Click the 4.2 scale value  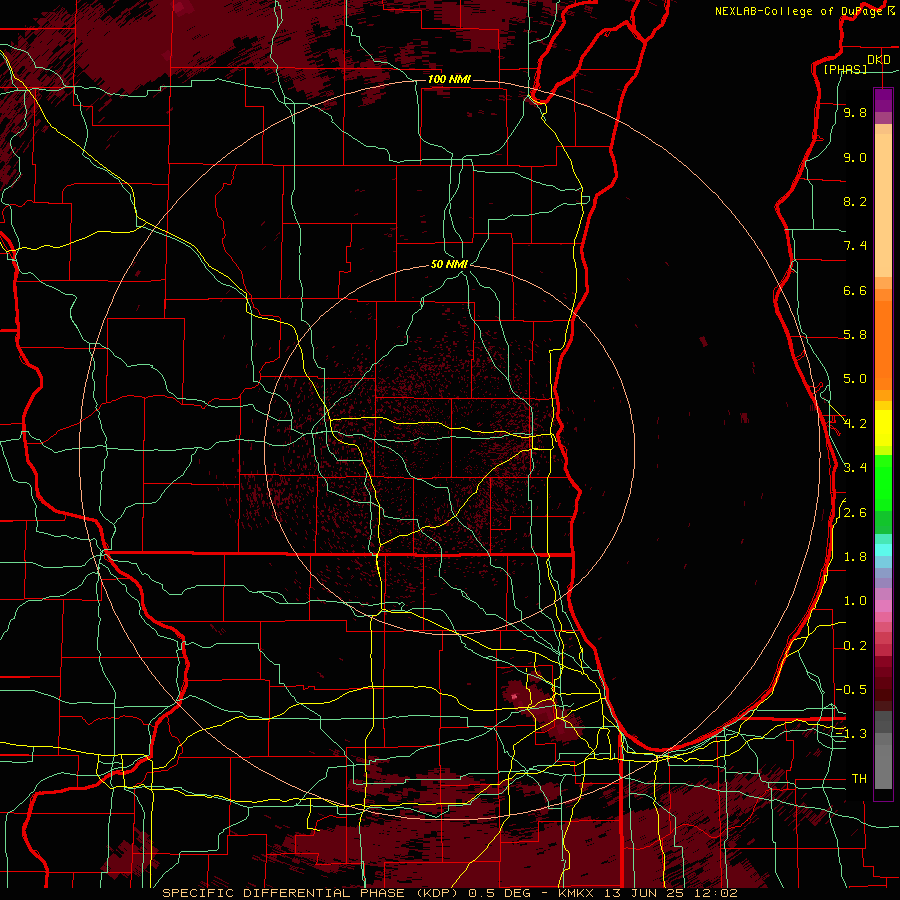pyautogui.click(x=855, y=424)
